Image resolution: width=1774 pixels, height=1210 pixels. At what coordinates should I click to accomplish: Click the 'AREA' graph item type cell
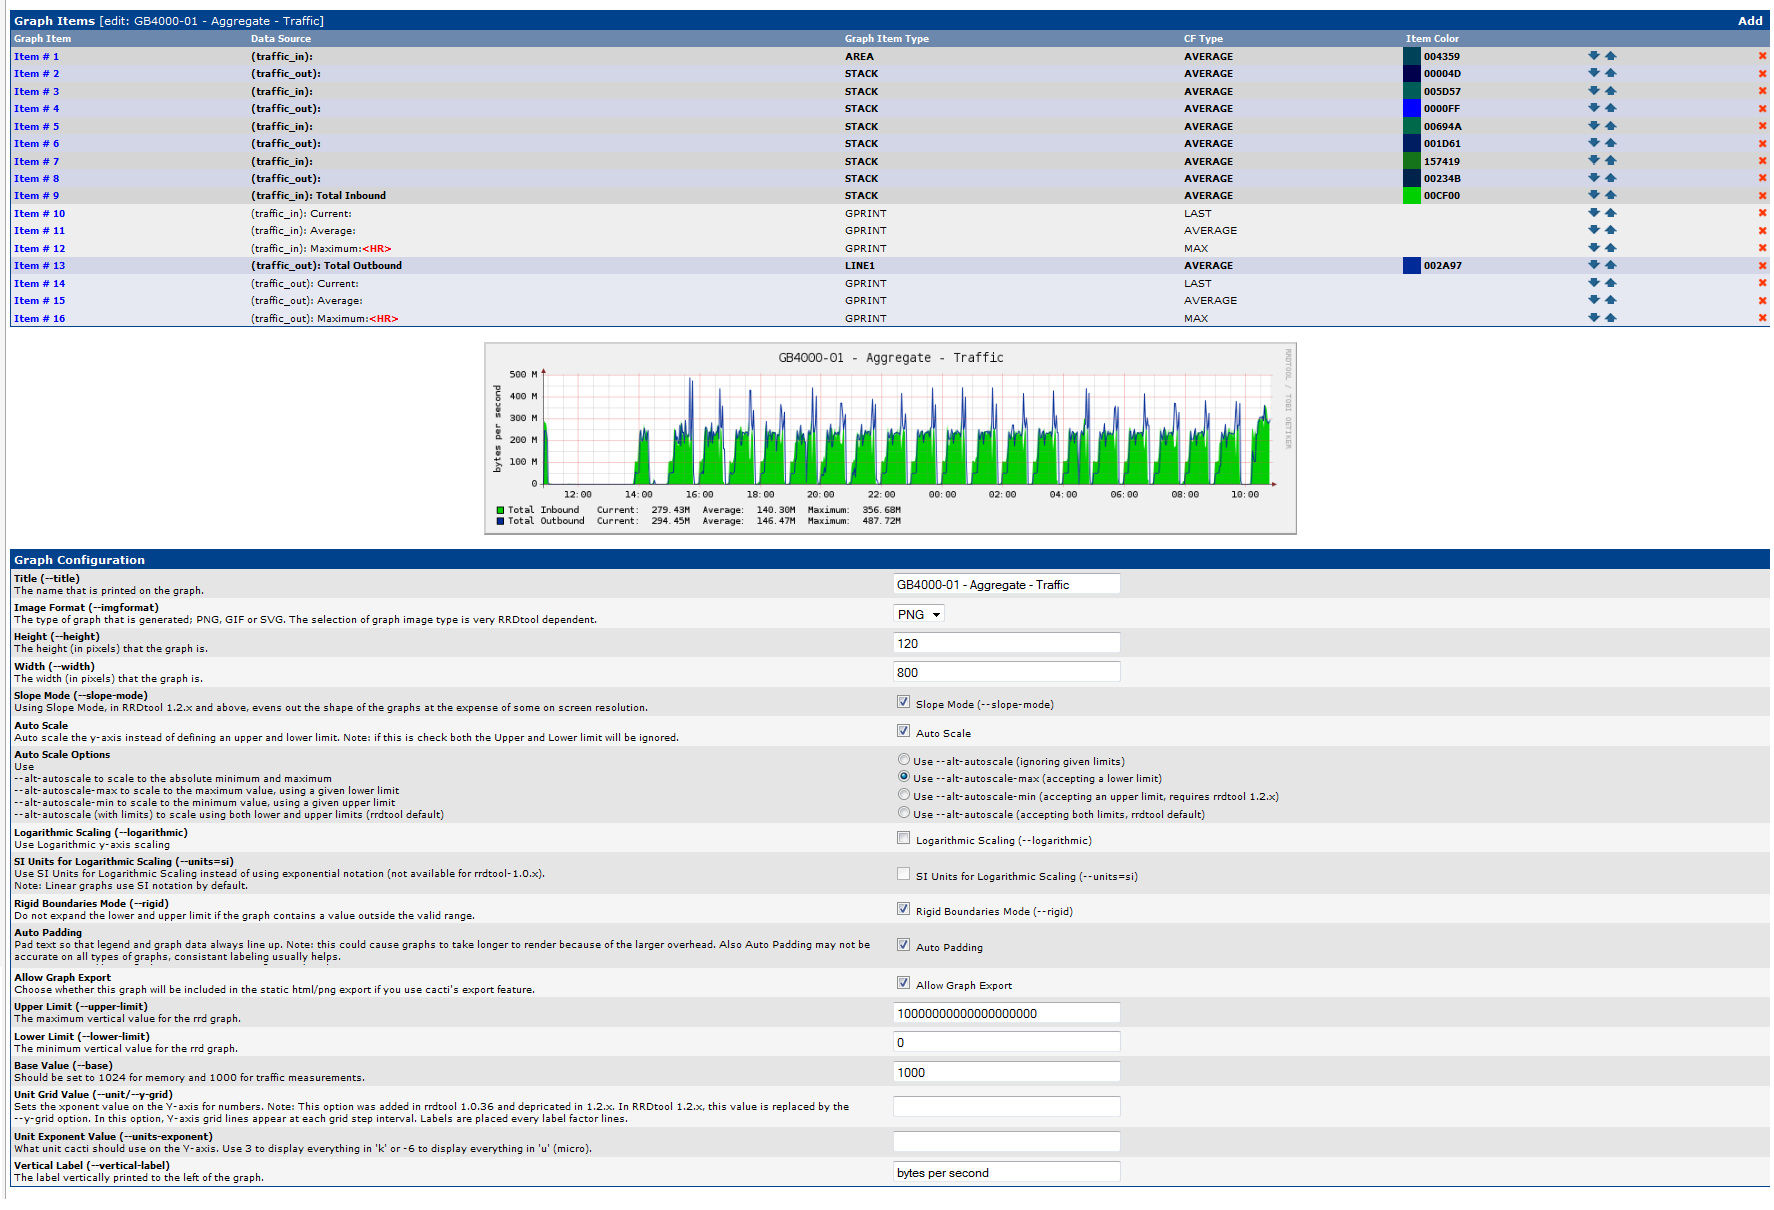(859, 56)
